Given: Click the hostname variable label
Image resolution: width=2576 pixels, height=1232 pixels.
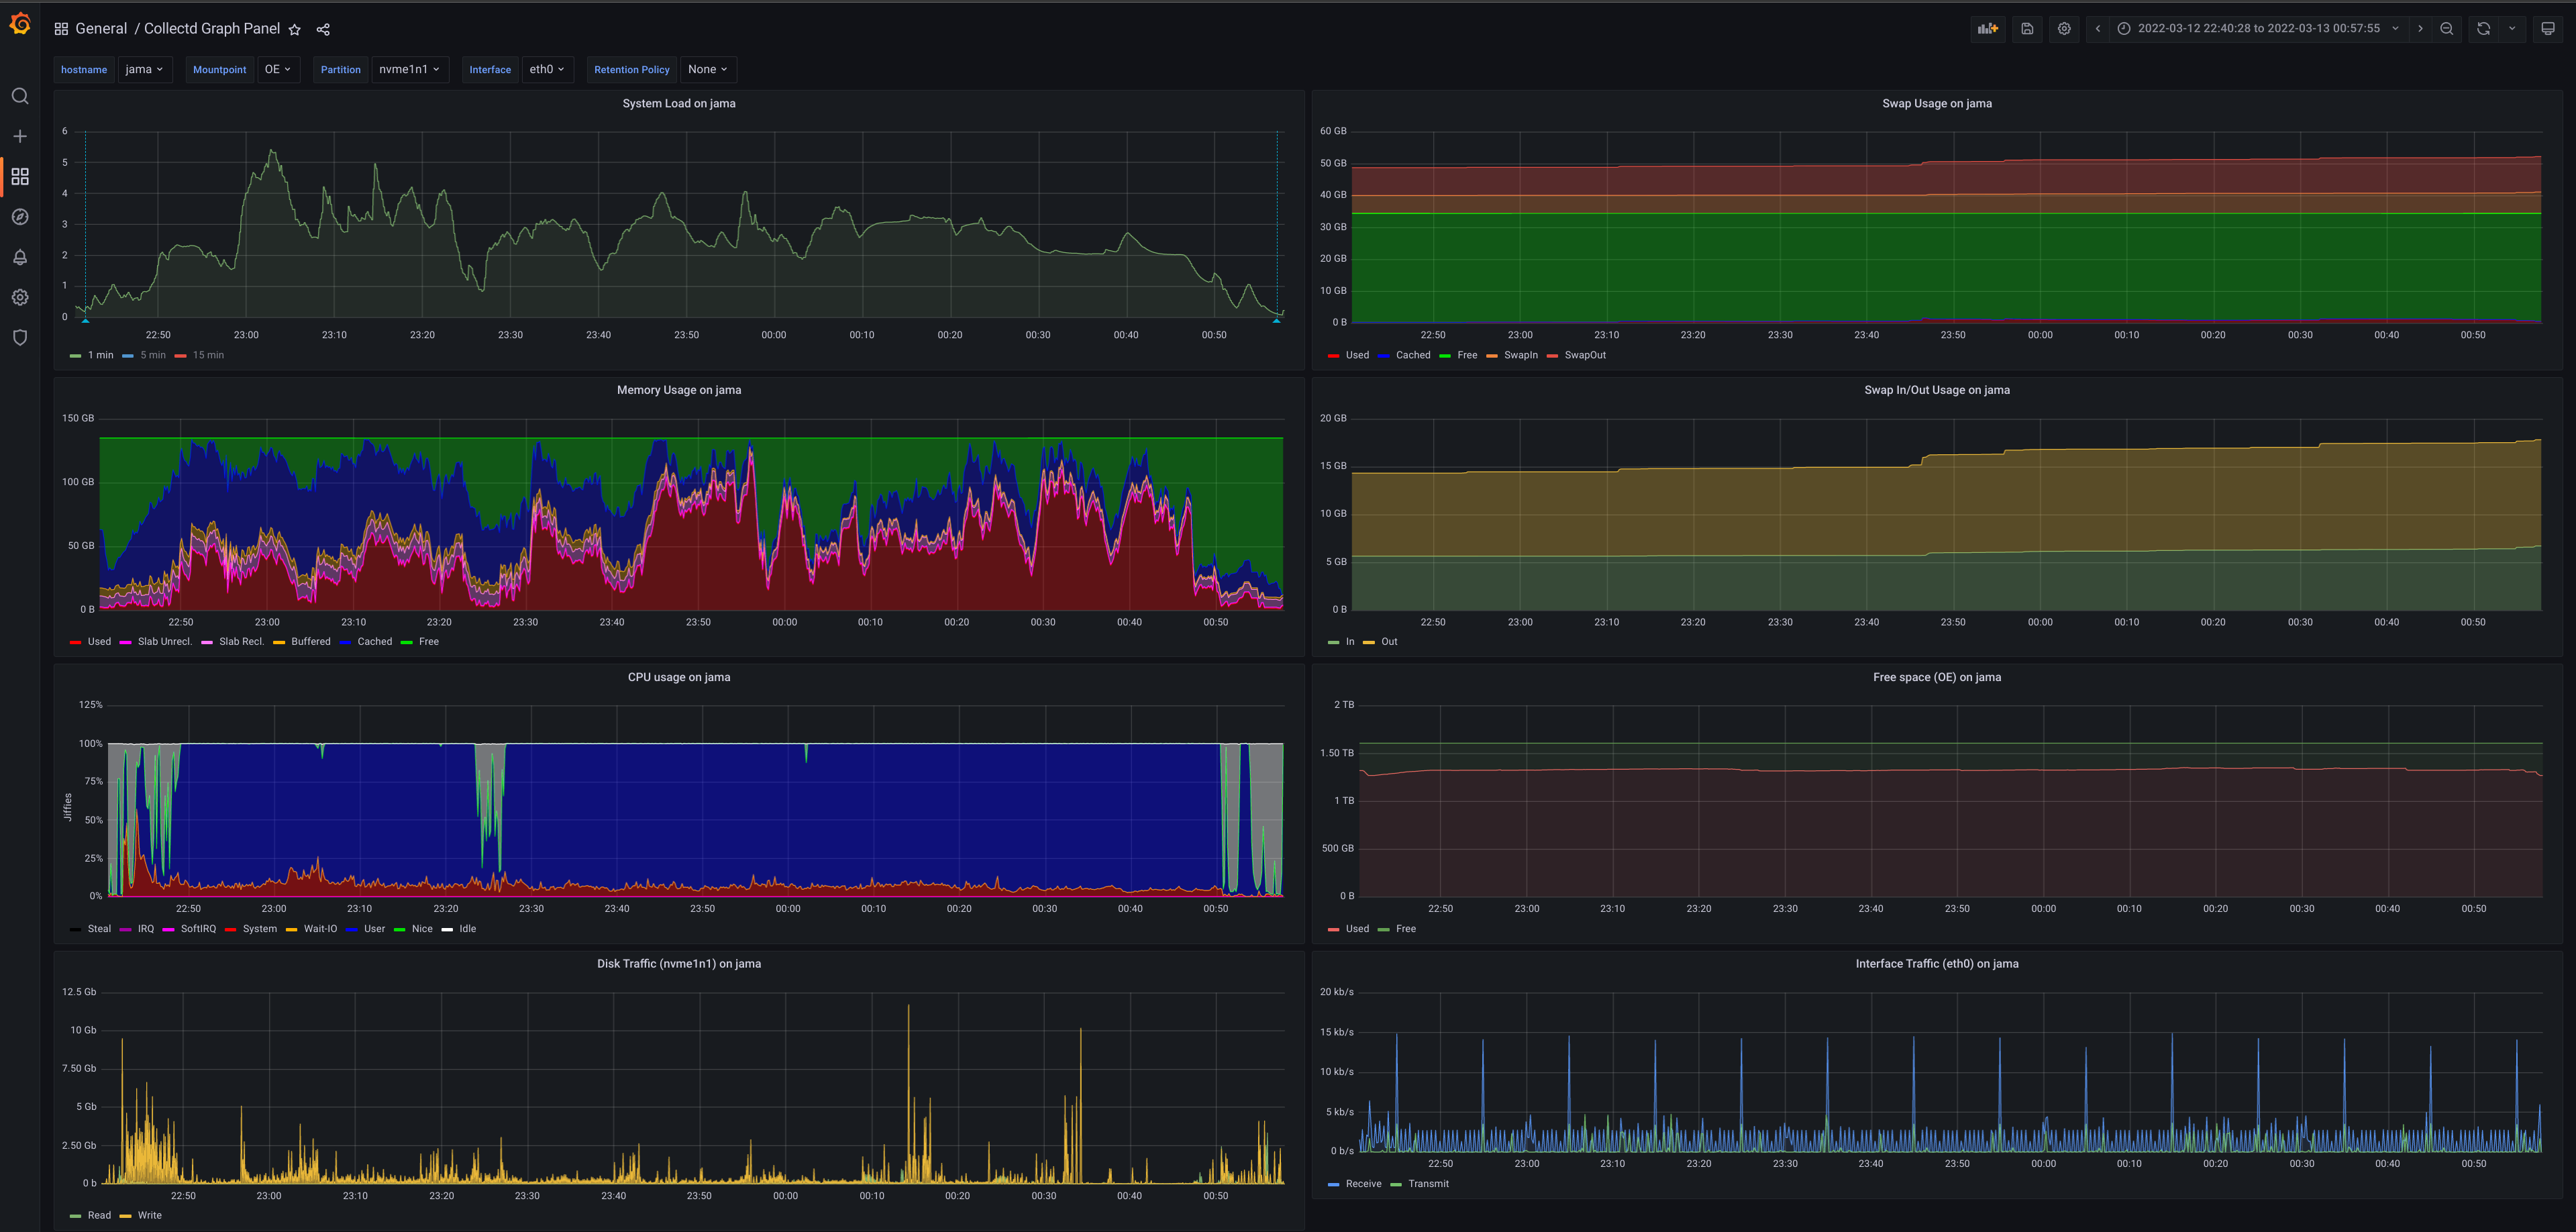Looking at the screenshot, I should pos(84,69).
